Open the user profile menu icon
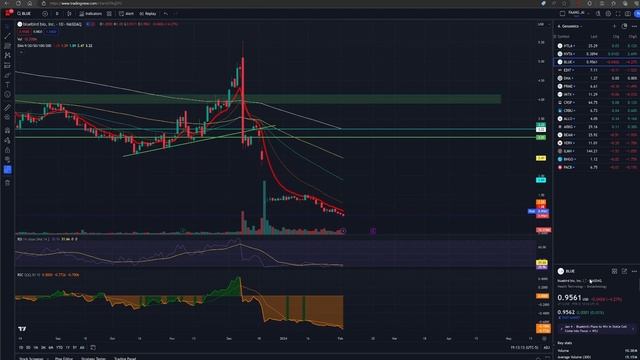This screenshot has width=640, height=360. click(x=8, y=13)
